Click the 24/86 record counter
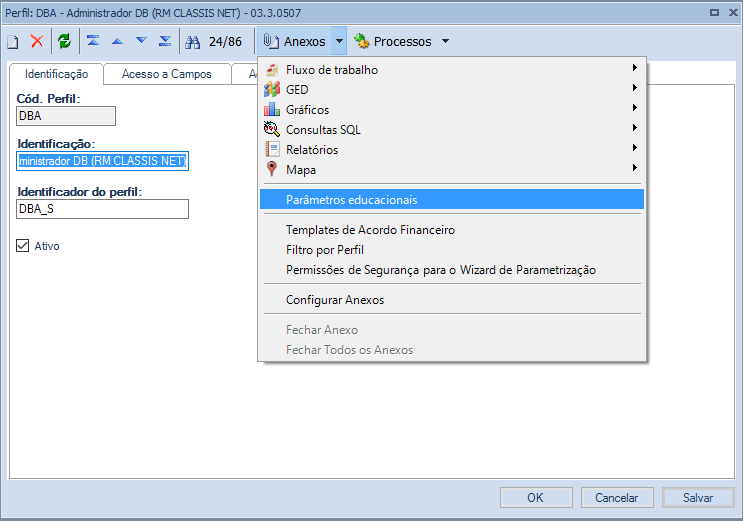 225,42
